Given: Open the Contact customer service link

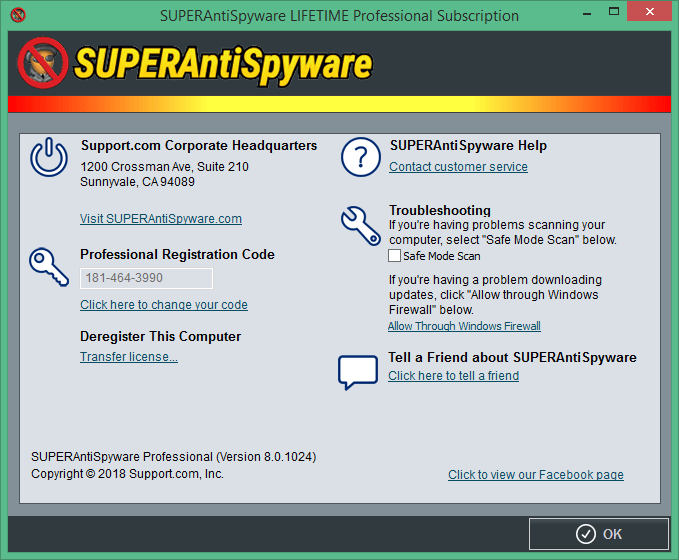Looking at the screenshot, I should click(x=458, y=167).
